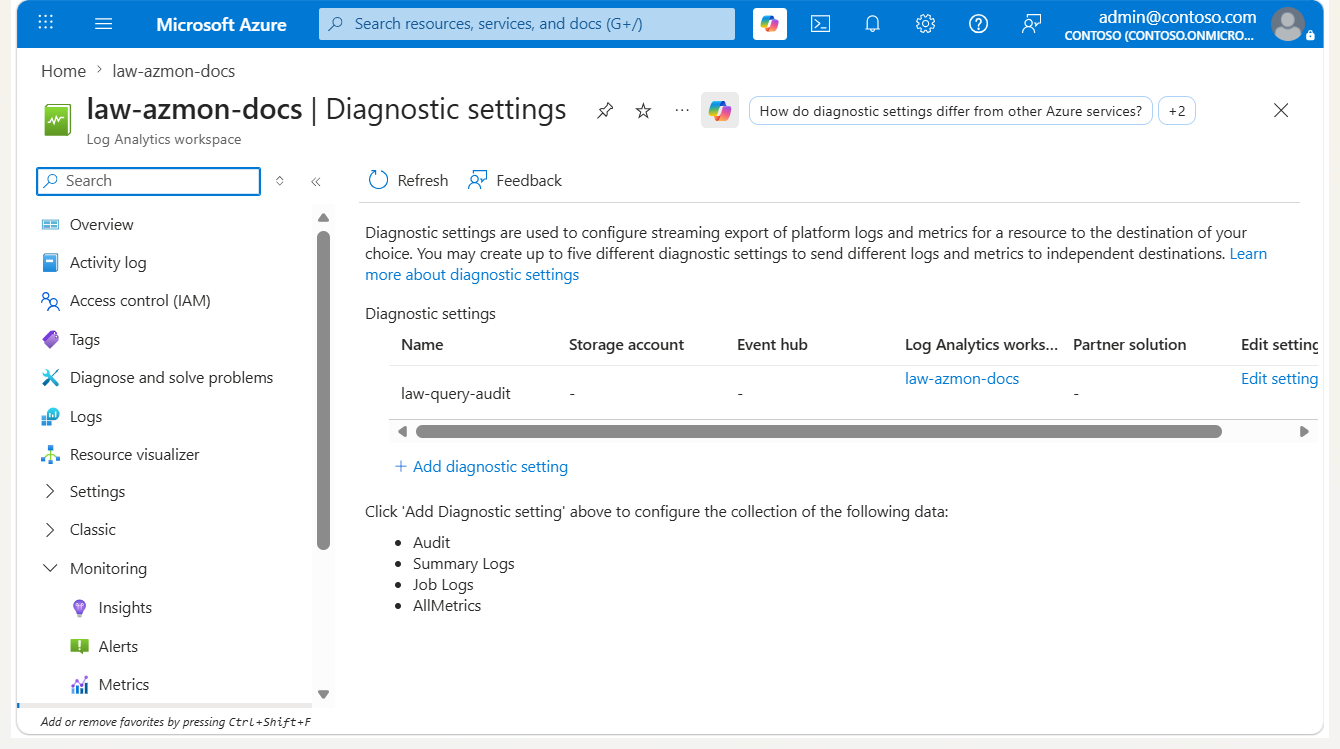Click law-azmon-docs breadcrumb
This screenshot has height=749, width=1340.
click(x=174, y=71)
